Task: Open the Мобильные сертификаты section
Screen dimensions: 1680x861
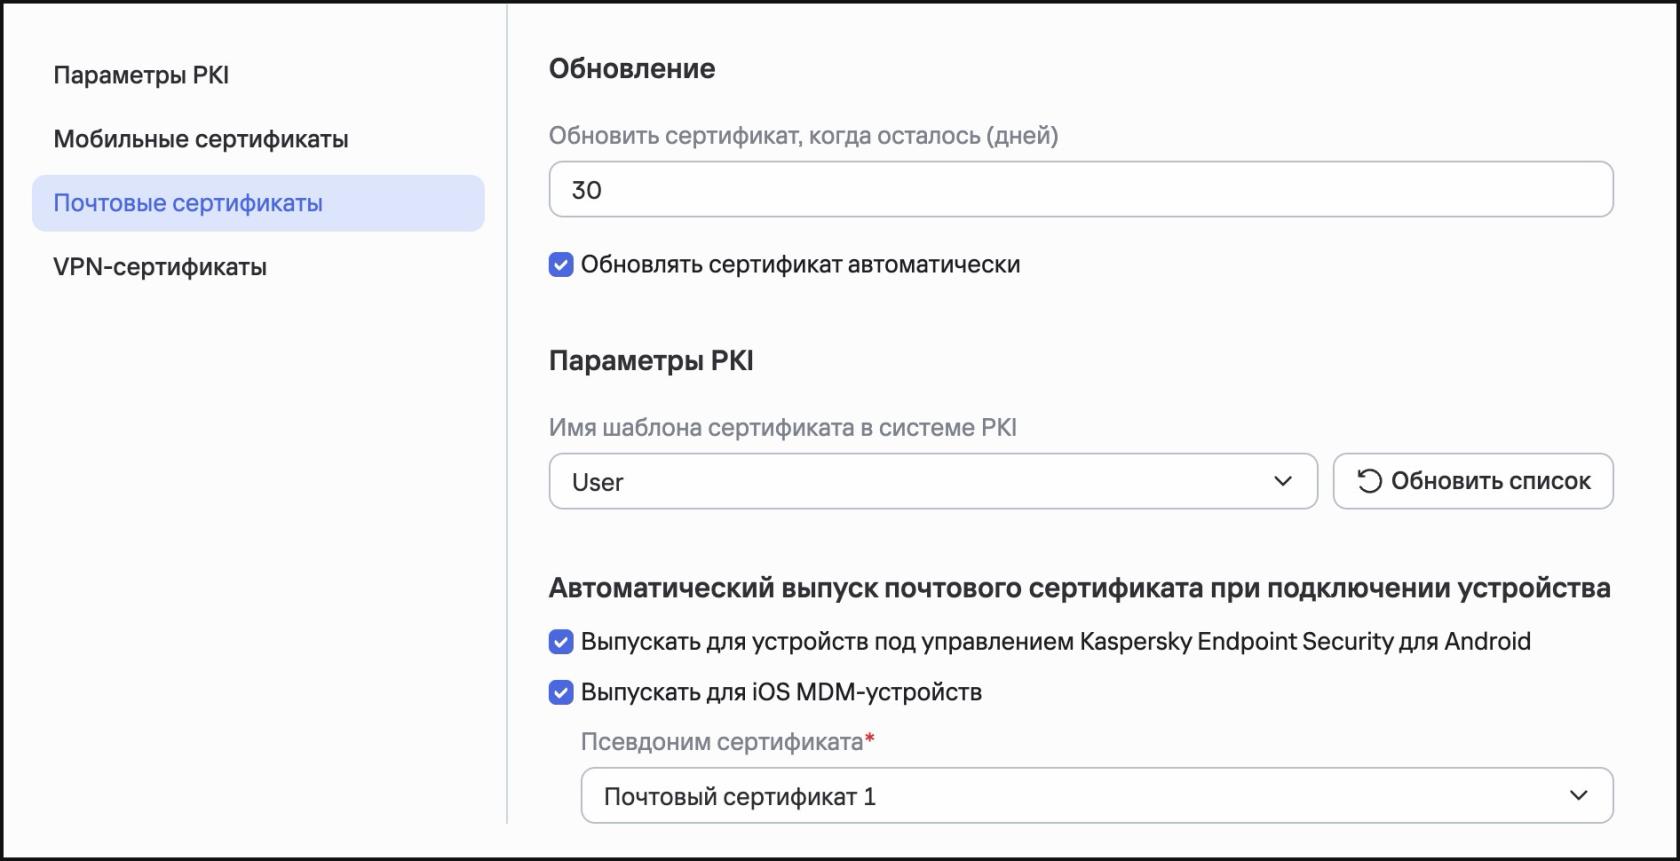Action: click(201, 139)
